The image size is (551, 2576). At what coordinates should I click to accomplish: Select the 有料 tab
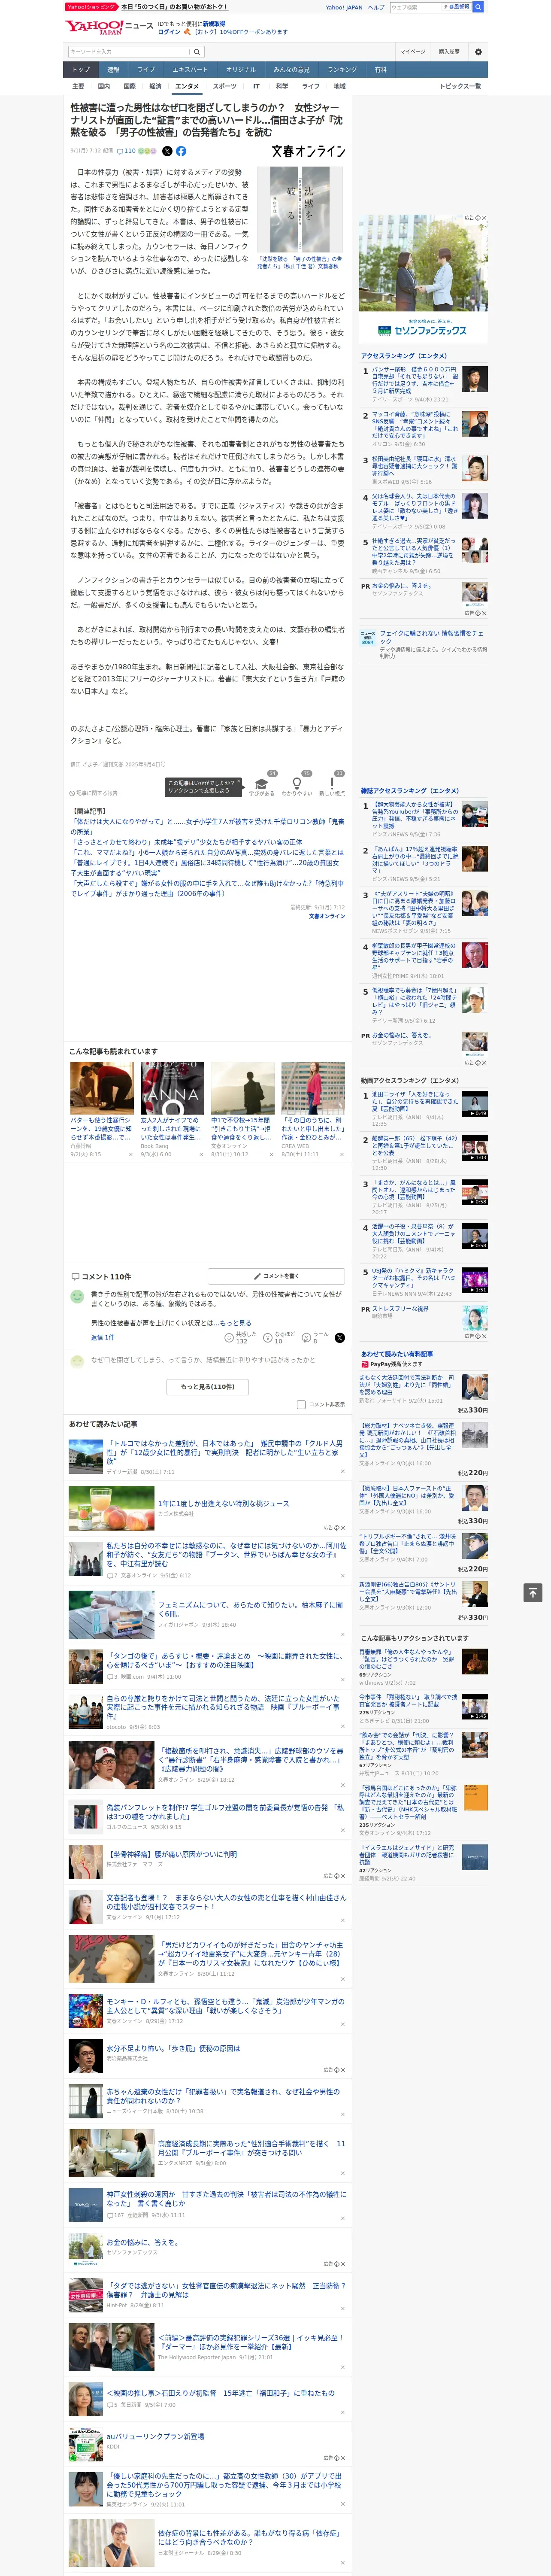(380, 70)
